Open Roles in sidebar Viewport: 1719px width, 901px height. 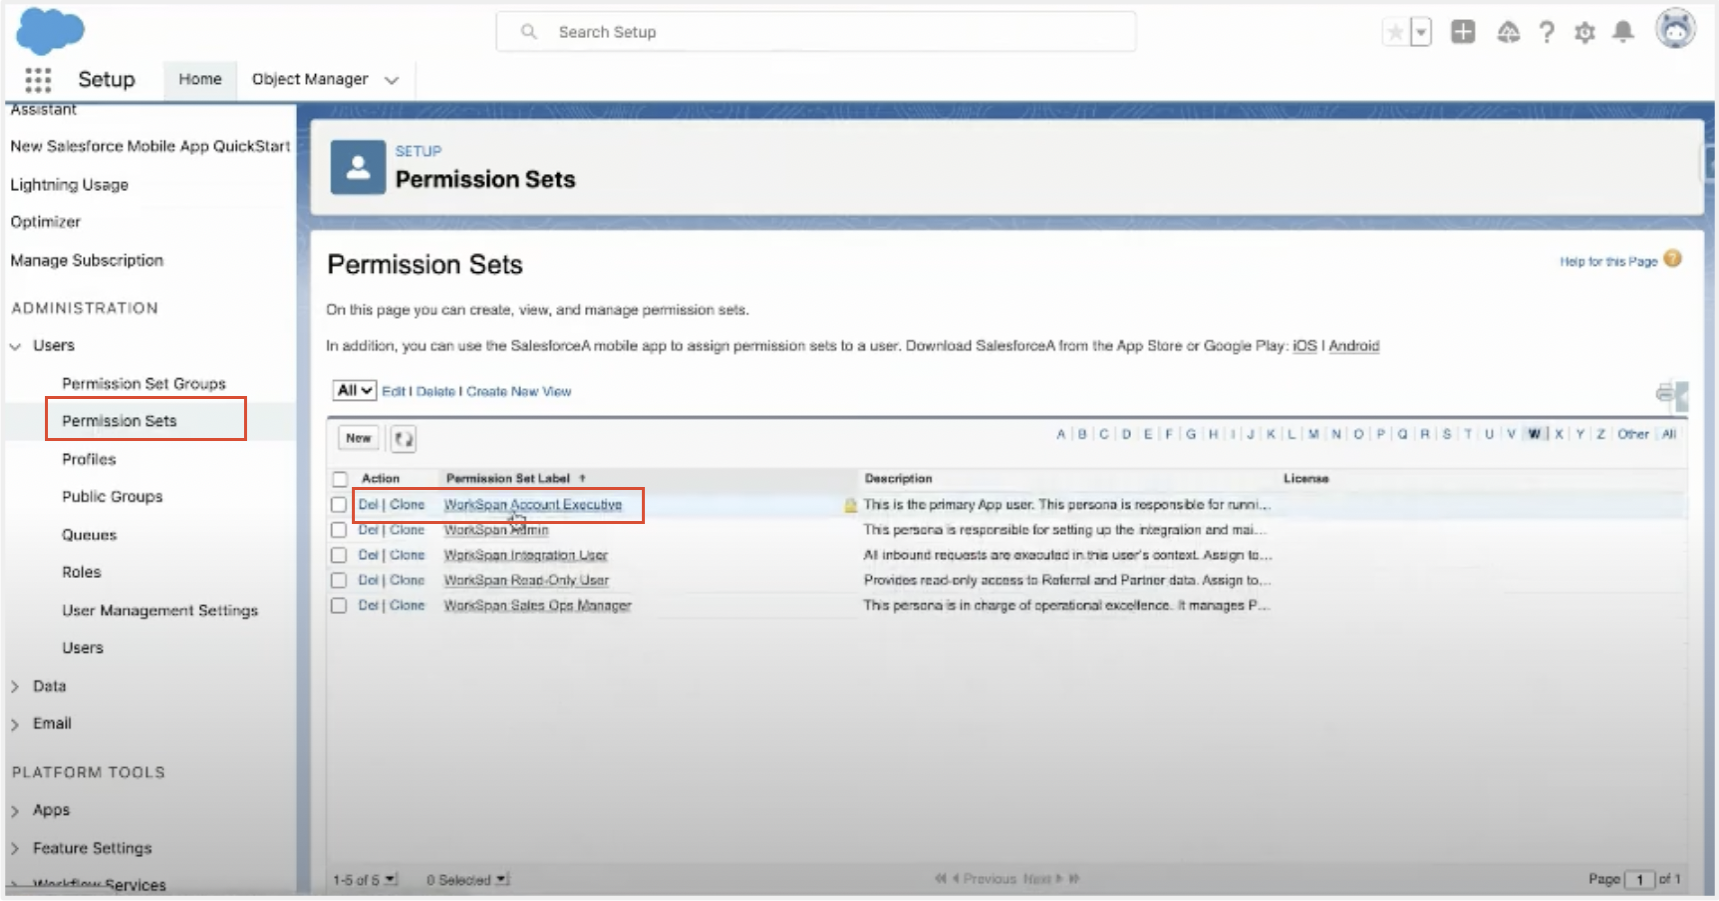coord(81,572)
